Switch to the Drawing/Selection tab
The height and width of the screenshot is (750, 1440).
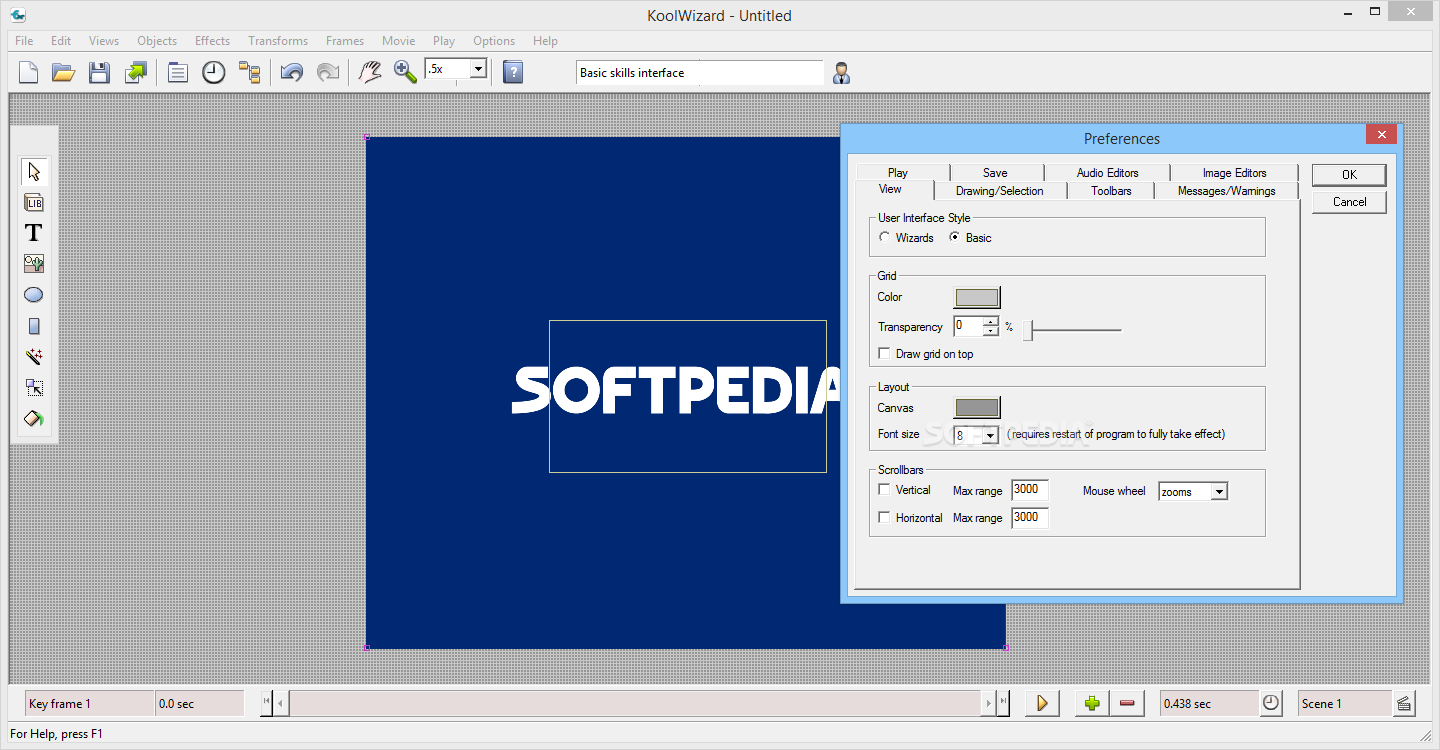point(1000,190)
